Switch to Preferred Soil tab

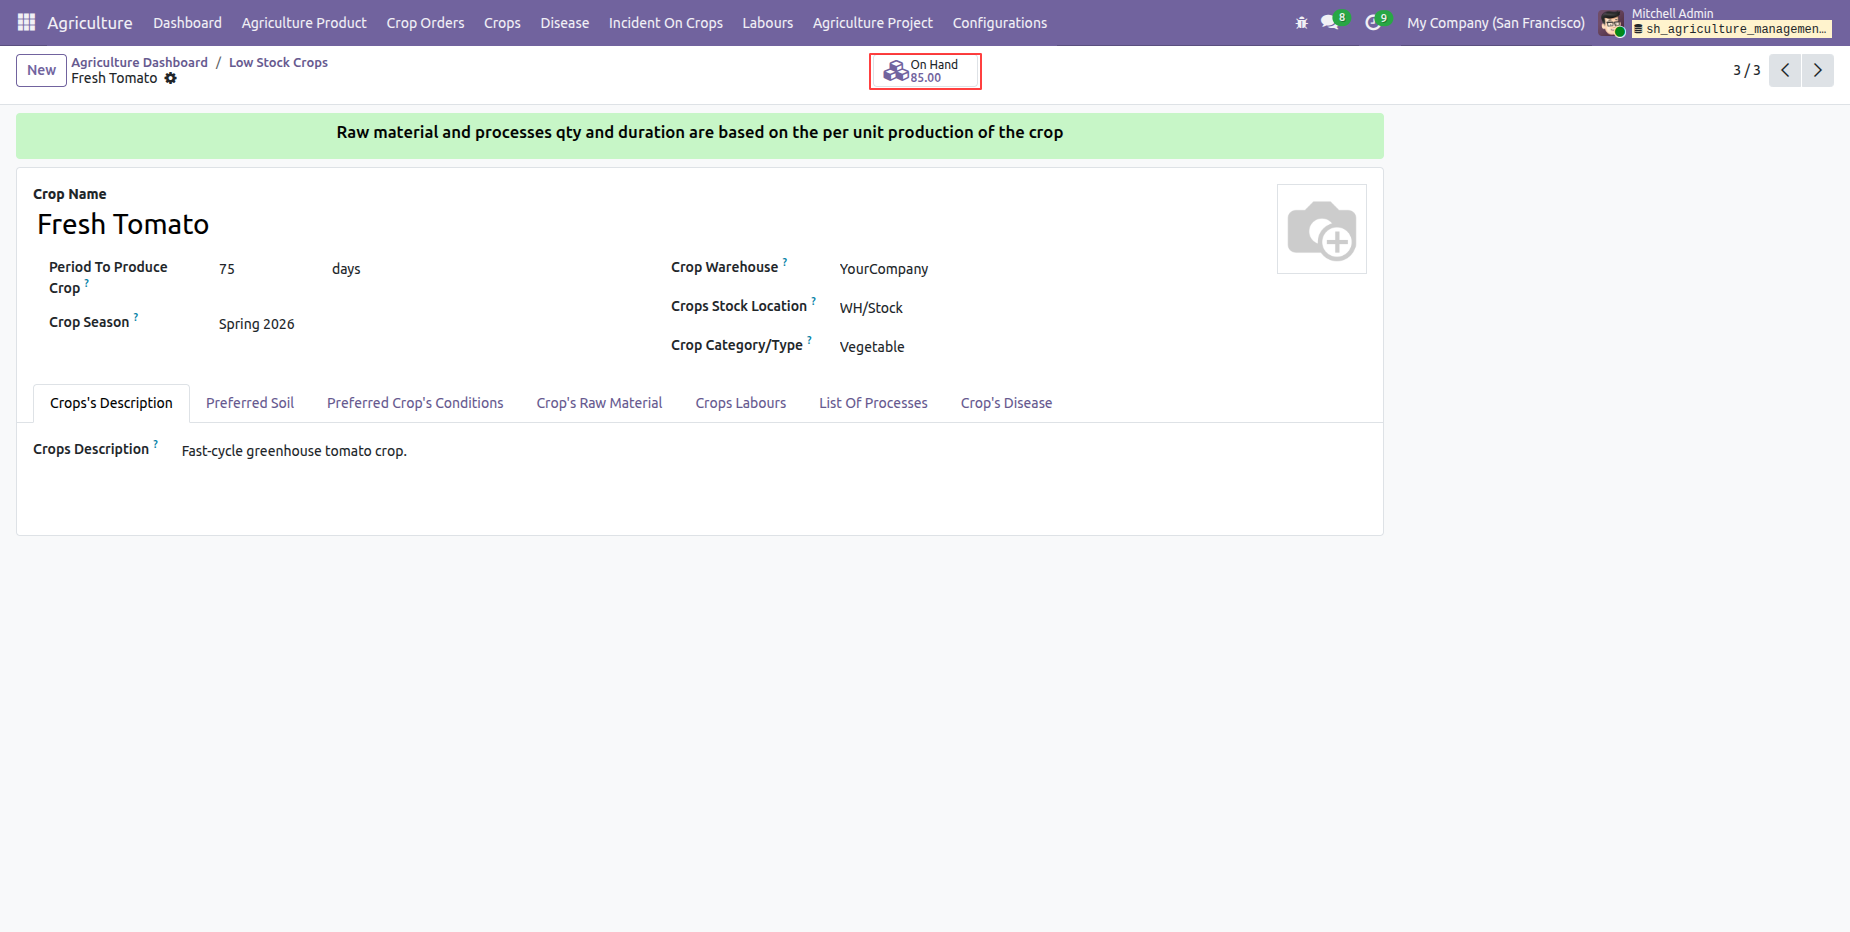click(x=250, y=403)
